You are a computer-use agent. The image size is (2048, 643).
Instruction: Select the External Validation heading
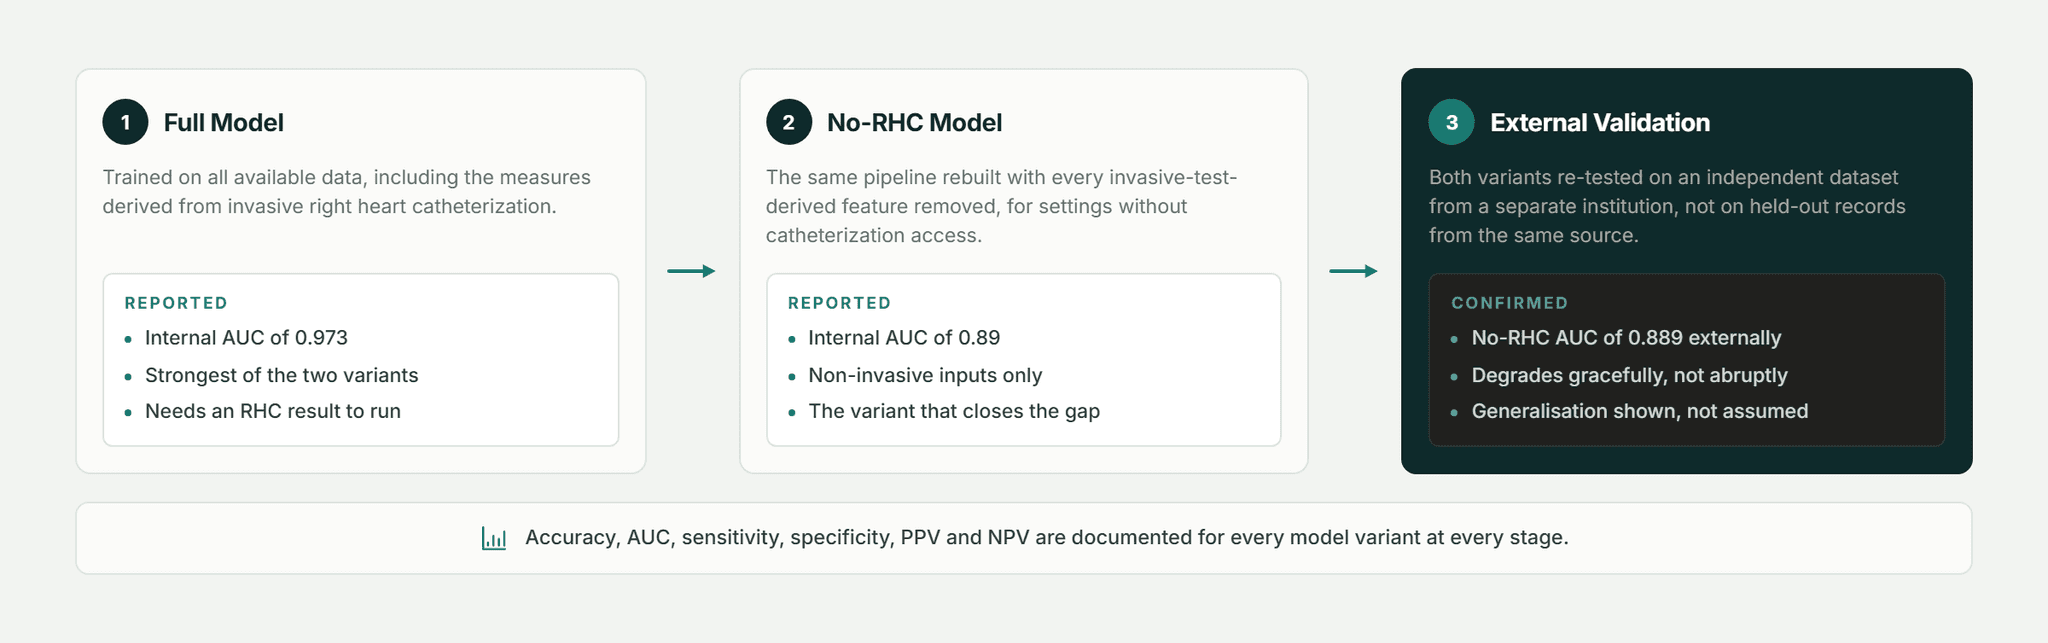[x=1600, y=123]
